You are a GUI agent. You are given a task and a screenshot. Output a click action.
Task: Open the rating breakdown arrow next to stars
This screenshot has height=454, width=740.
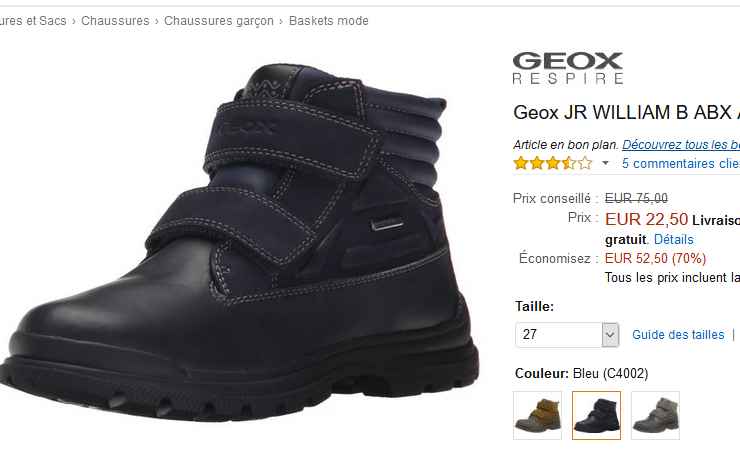[605, 164]
